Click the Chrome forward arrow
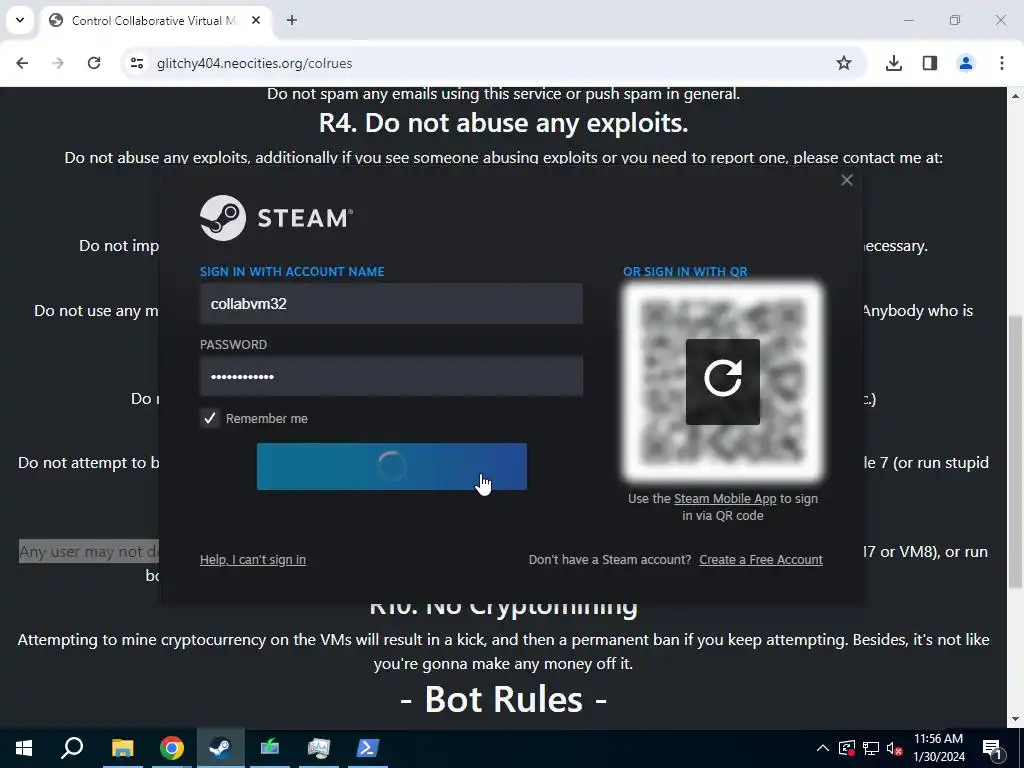1024x768 pixels. (x=58, y=63)
